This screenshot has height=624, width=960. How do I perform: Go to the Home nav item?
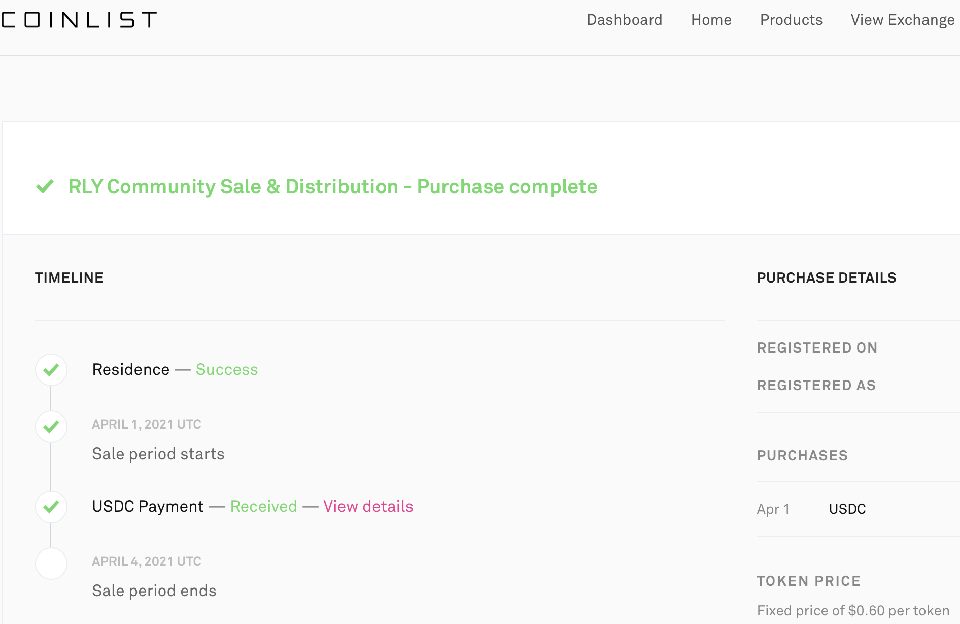(711, 20)
